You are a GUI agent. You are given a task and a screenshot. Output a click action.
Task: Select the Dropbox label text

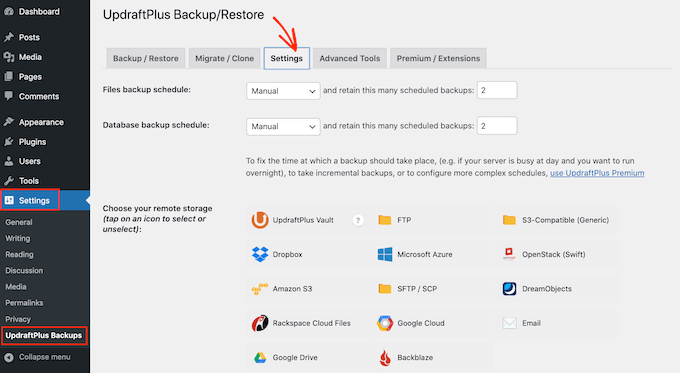coord(288,254)
